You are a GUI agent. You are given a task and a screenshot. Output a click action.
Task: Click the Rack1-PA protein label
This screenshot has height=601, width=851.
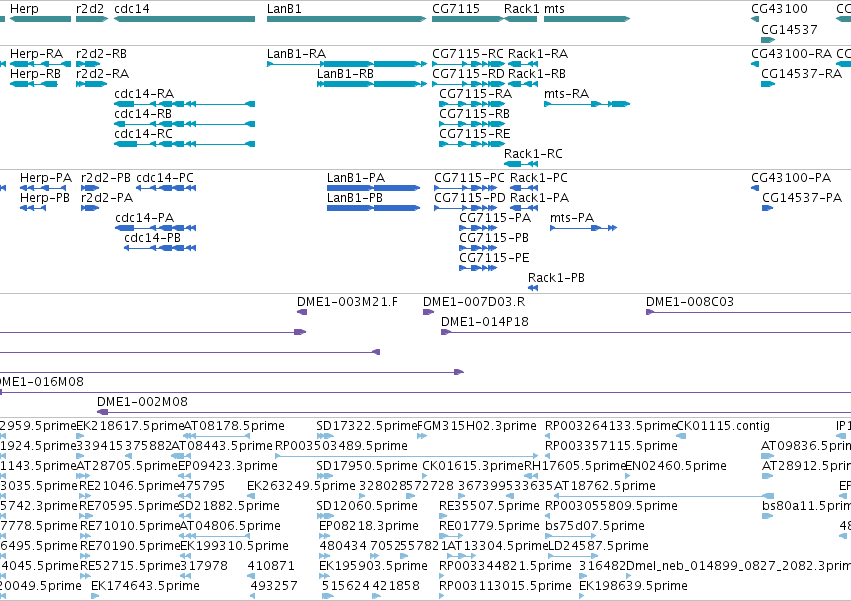(539, 198)
